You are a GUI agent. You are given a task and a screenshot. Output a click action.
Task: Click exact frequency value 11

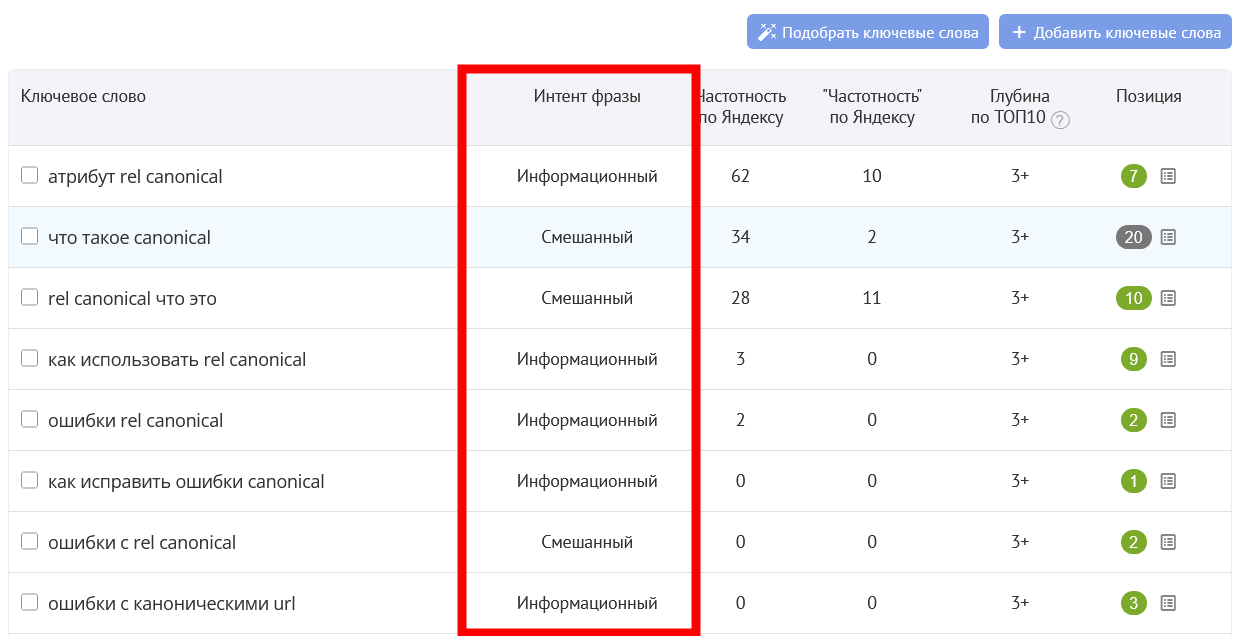[872, 298]
